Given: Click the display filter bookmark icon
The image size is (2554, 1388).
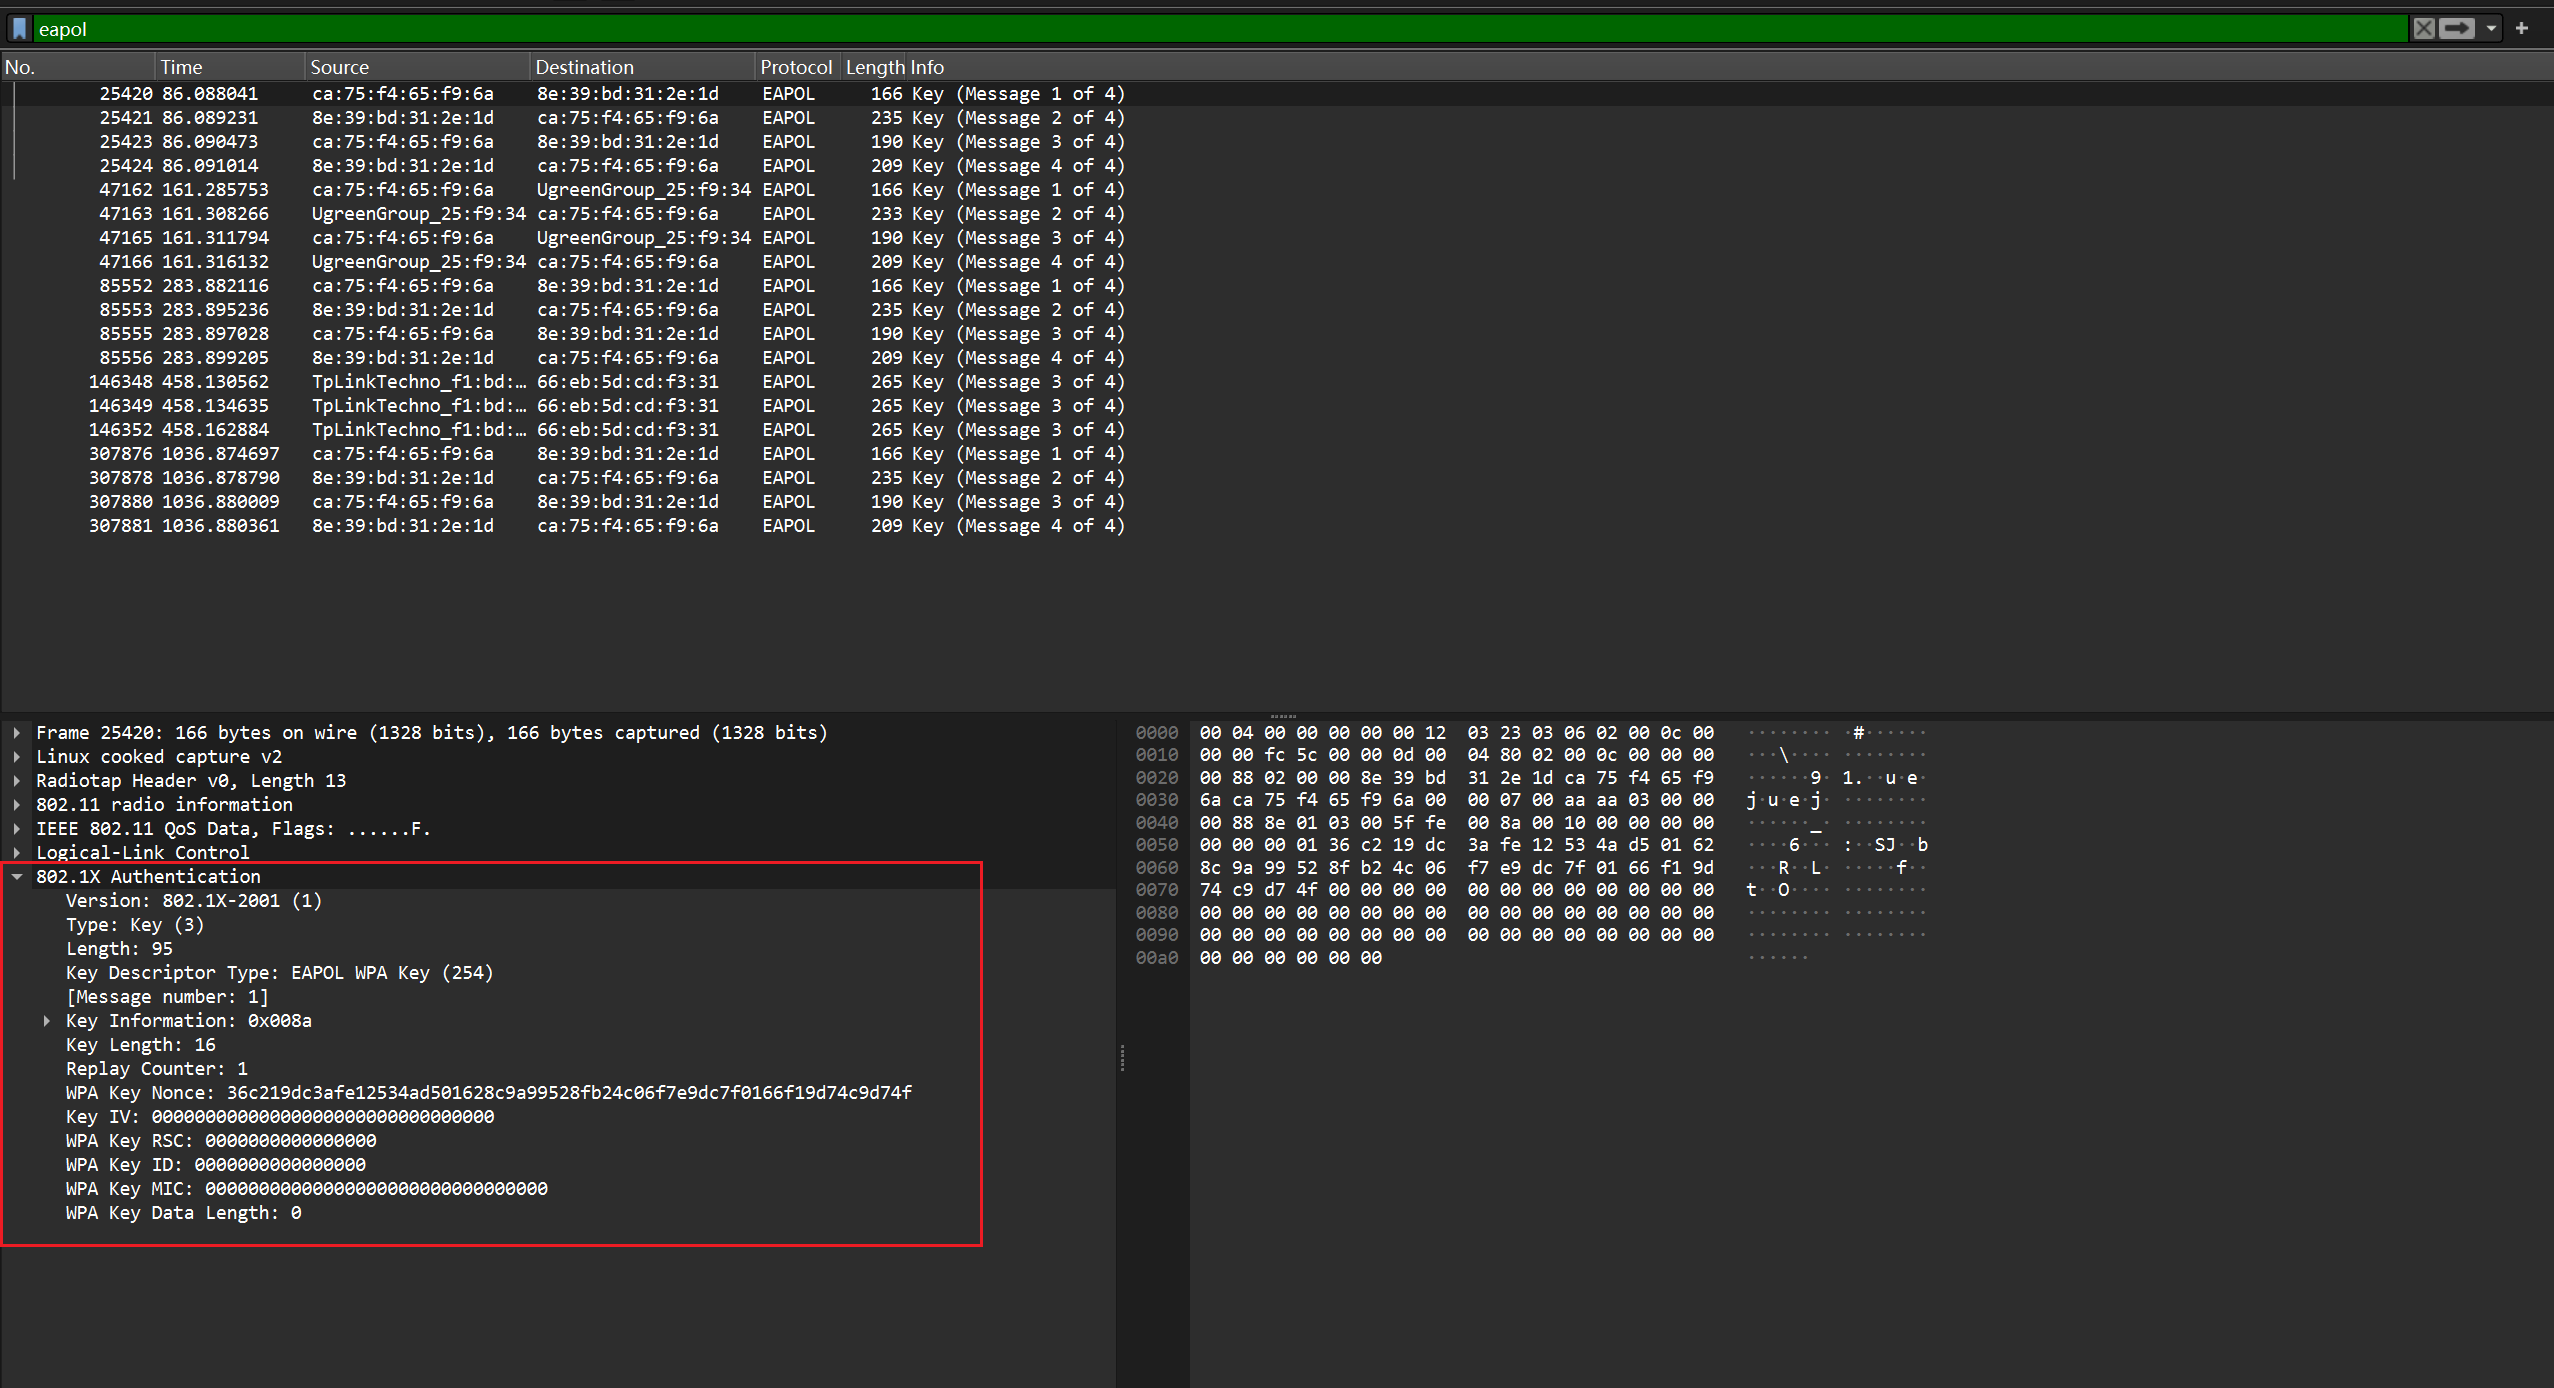Looking at the screenshot, I should click(19, 29).
